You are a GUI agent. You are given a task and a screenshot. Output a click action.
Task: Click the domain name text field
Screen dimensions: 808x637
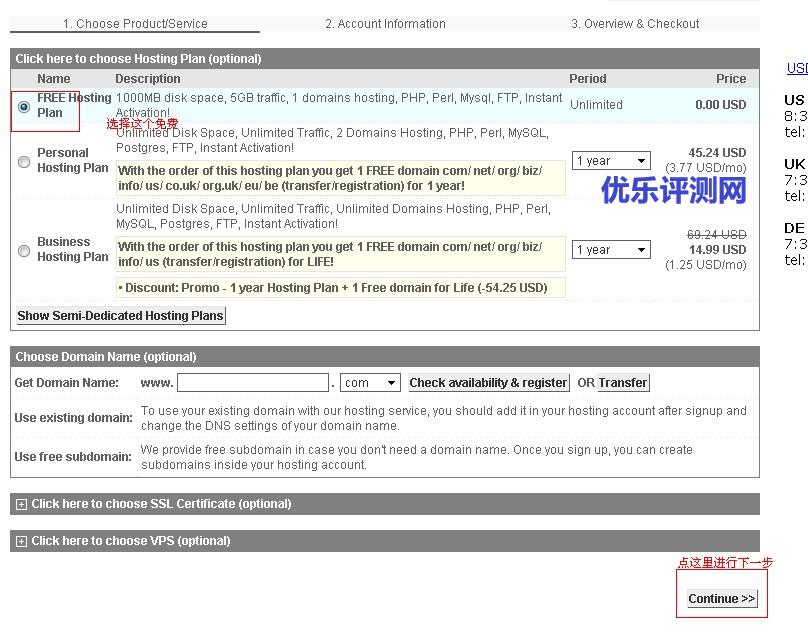click(x=252, y=383)
